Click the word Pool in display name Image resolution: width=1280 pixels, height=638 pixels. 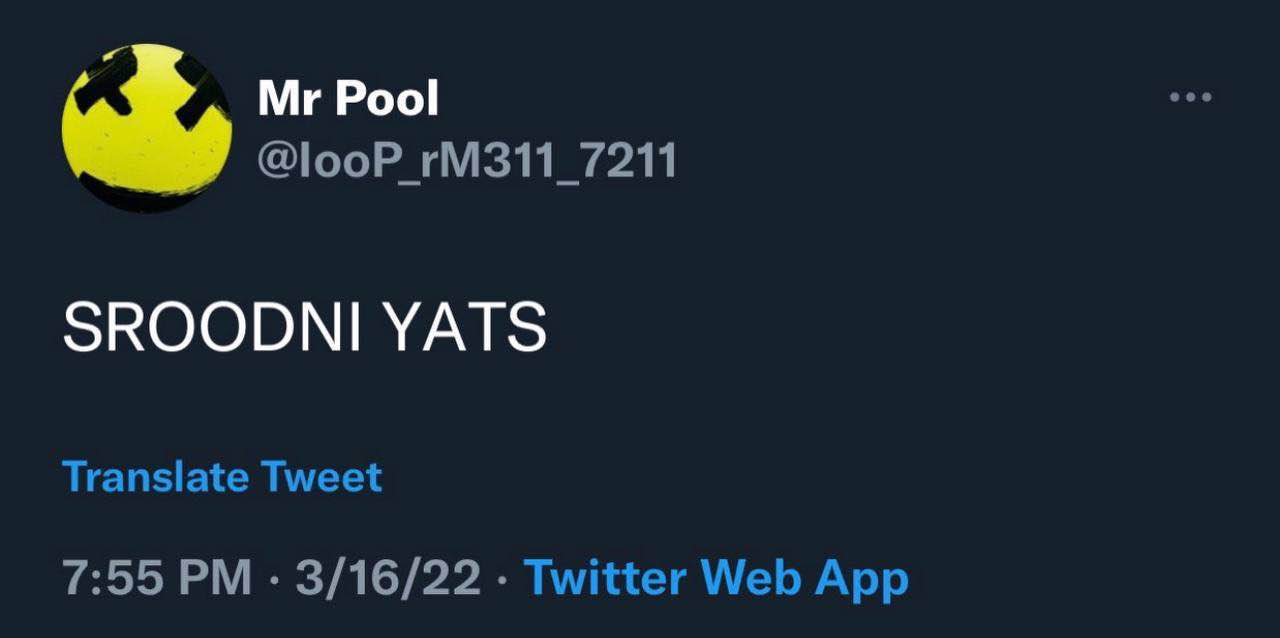385,98
